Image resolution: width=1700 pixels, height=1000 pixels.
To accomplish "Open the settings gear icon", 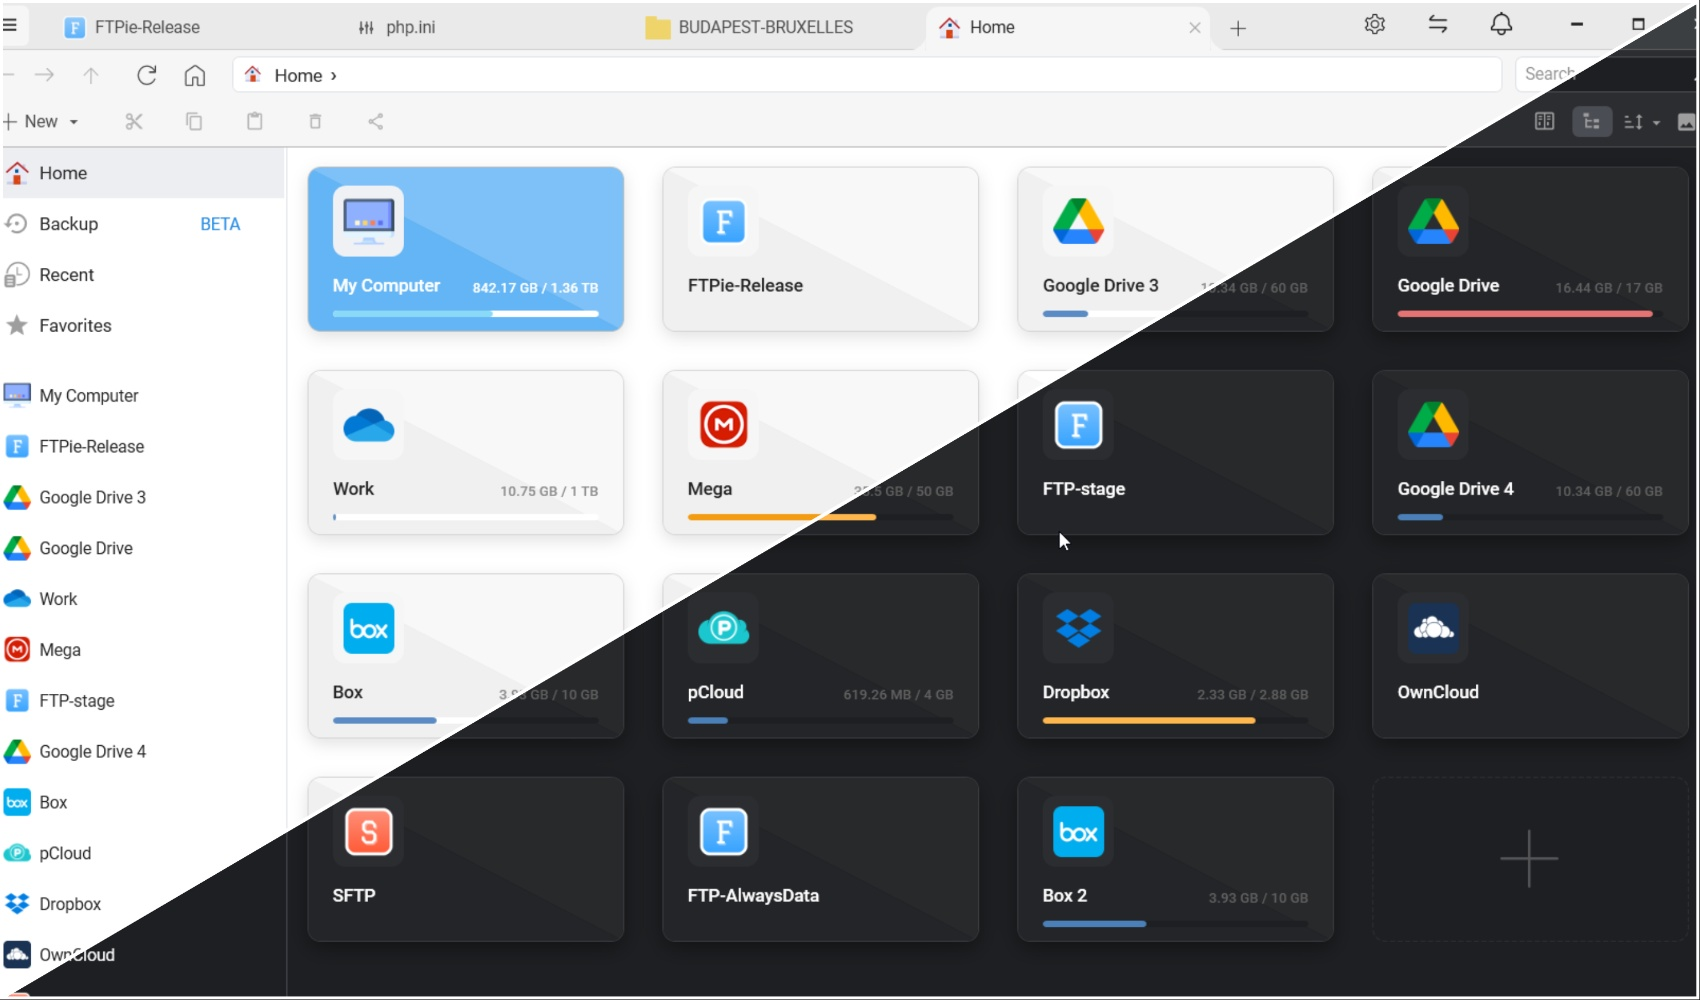I will point(1375,25).
